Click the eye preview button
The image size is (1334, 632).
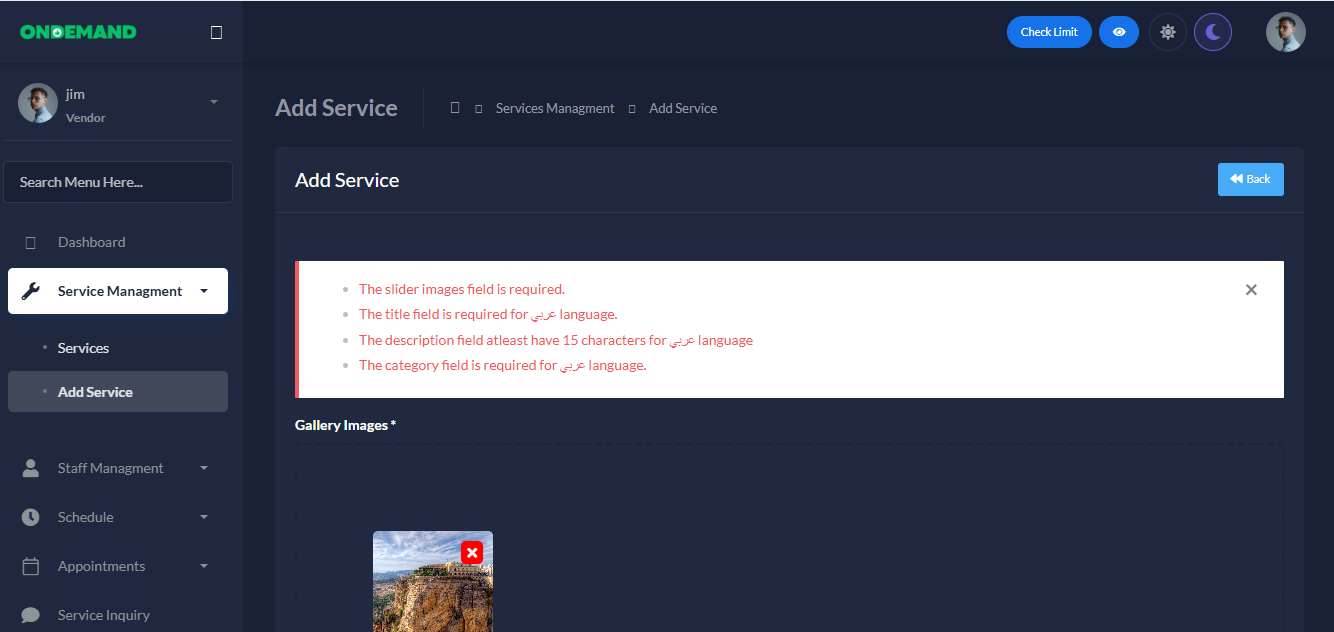[x=1118, y=32]
